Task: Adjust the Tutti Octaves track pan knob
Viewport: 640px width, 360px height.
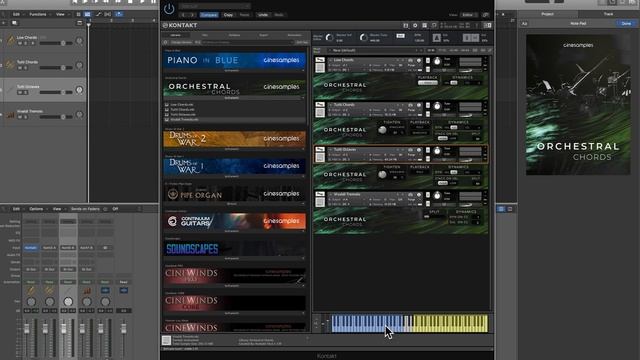Action: [80, 90]
